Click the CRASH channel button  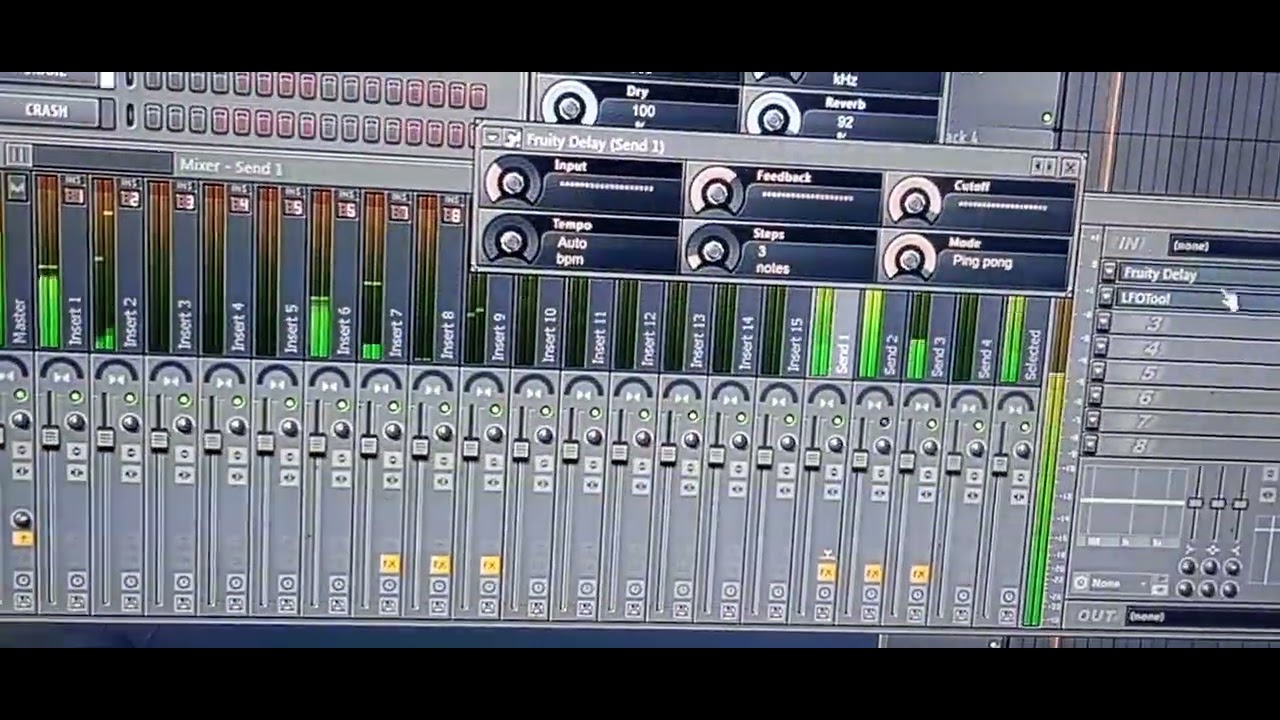click(x=49, y=110)
